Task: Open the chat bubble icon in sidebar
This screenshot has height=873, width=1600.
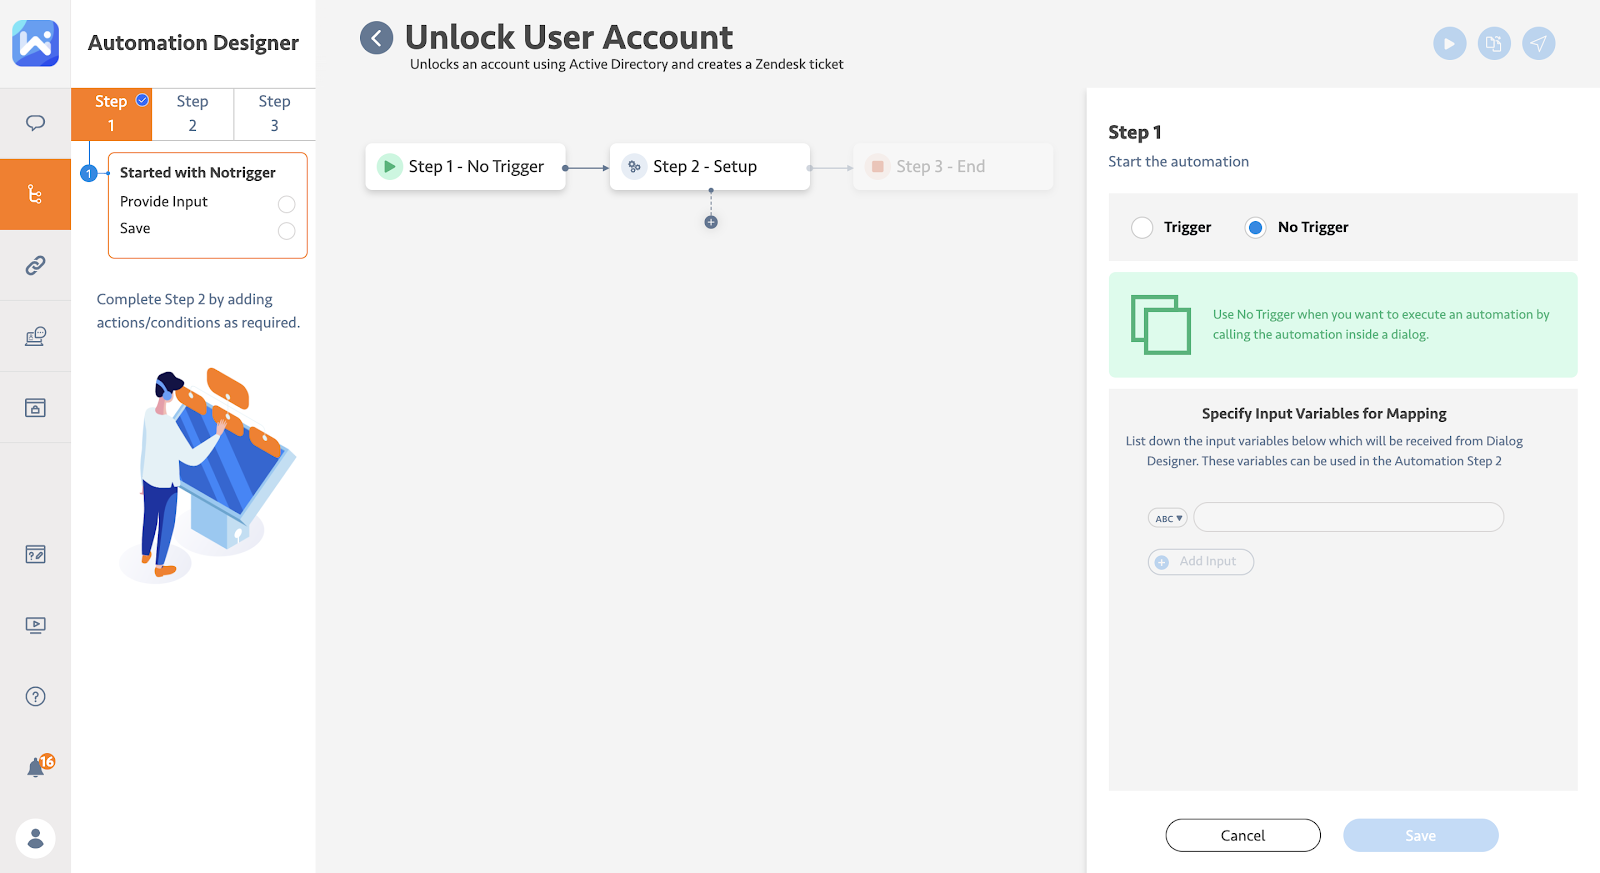Action: pyautogui.click(x=35, y=123)
